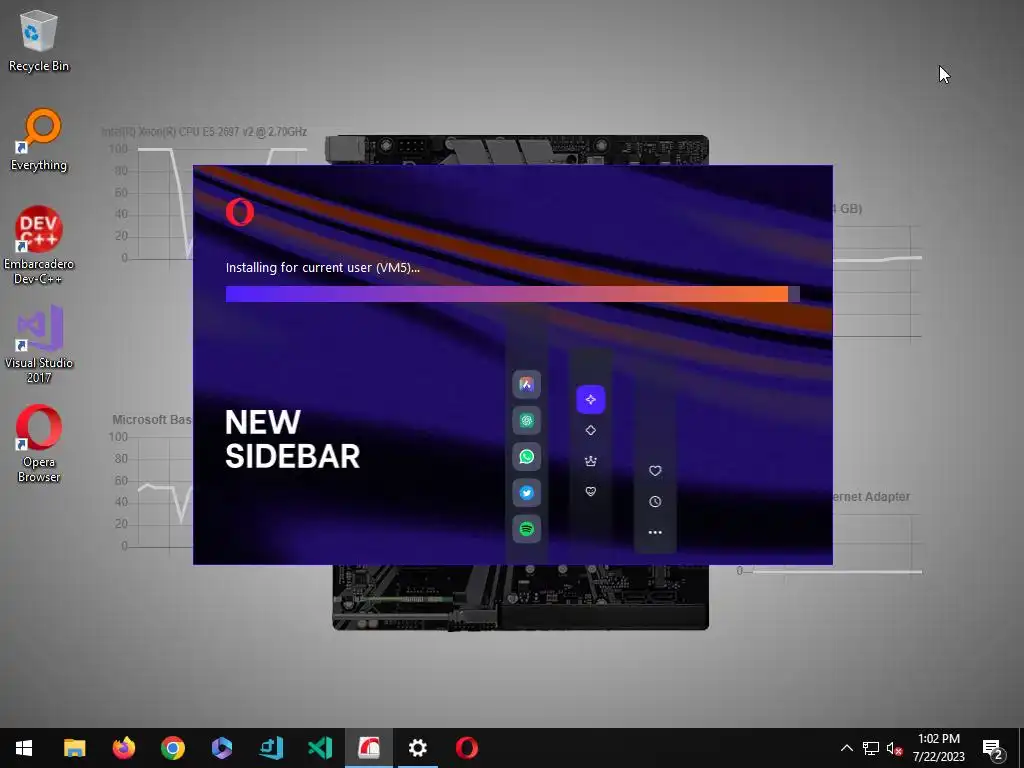Select the Visual Studio 2017 shortcut

point(39,344)
